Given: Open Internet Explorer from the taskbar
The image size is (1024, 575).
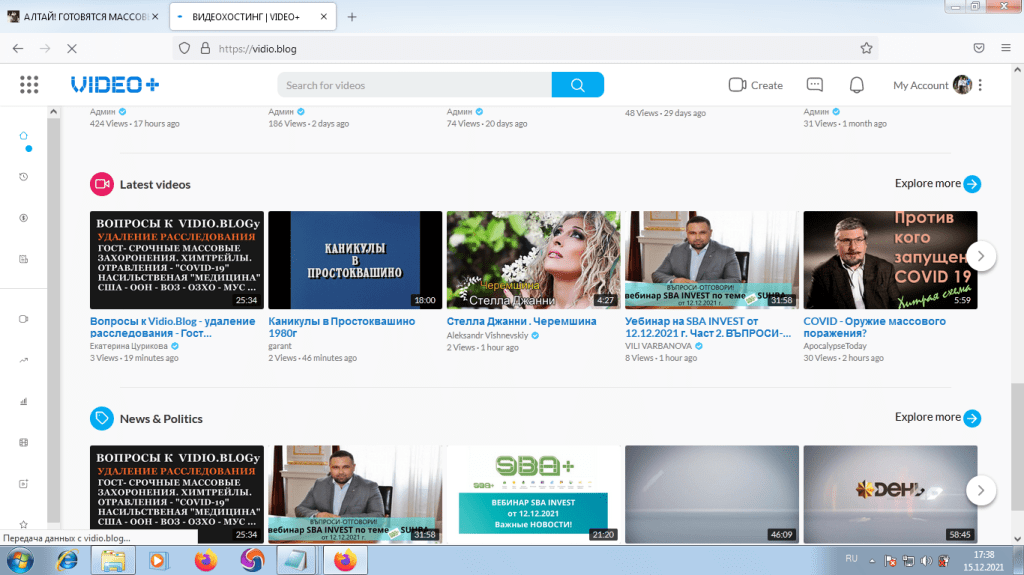Looking at the screenshot, I should click(62, 560).
